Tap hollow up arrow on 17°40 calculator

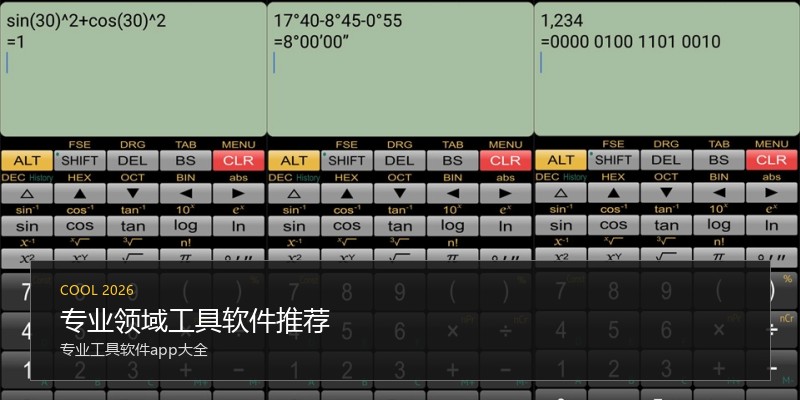tap(294, 193)
